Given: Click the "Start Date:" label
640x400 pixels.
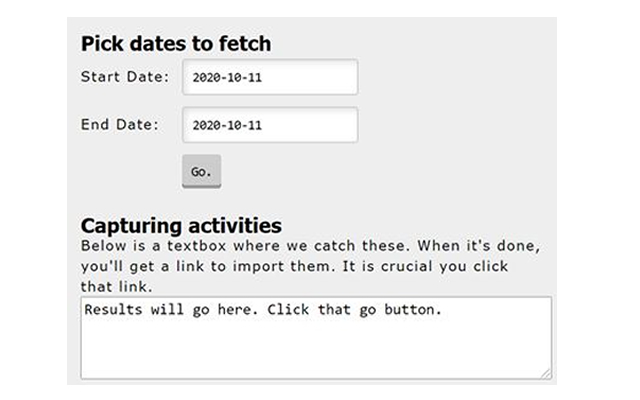Looking at the screenshot, I should (x=125, y=77).
